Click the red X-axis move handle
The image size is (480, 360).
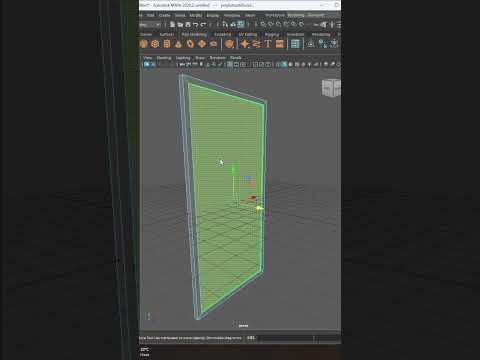click(x=253, y=198)
